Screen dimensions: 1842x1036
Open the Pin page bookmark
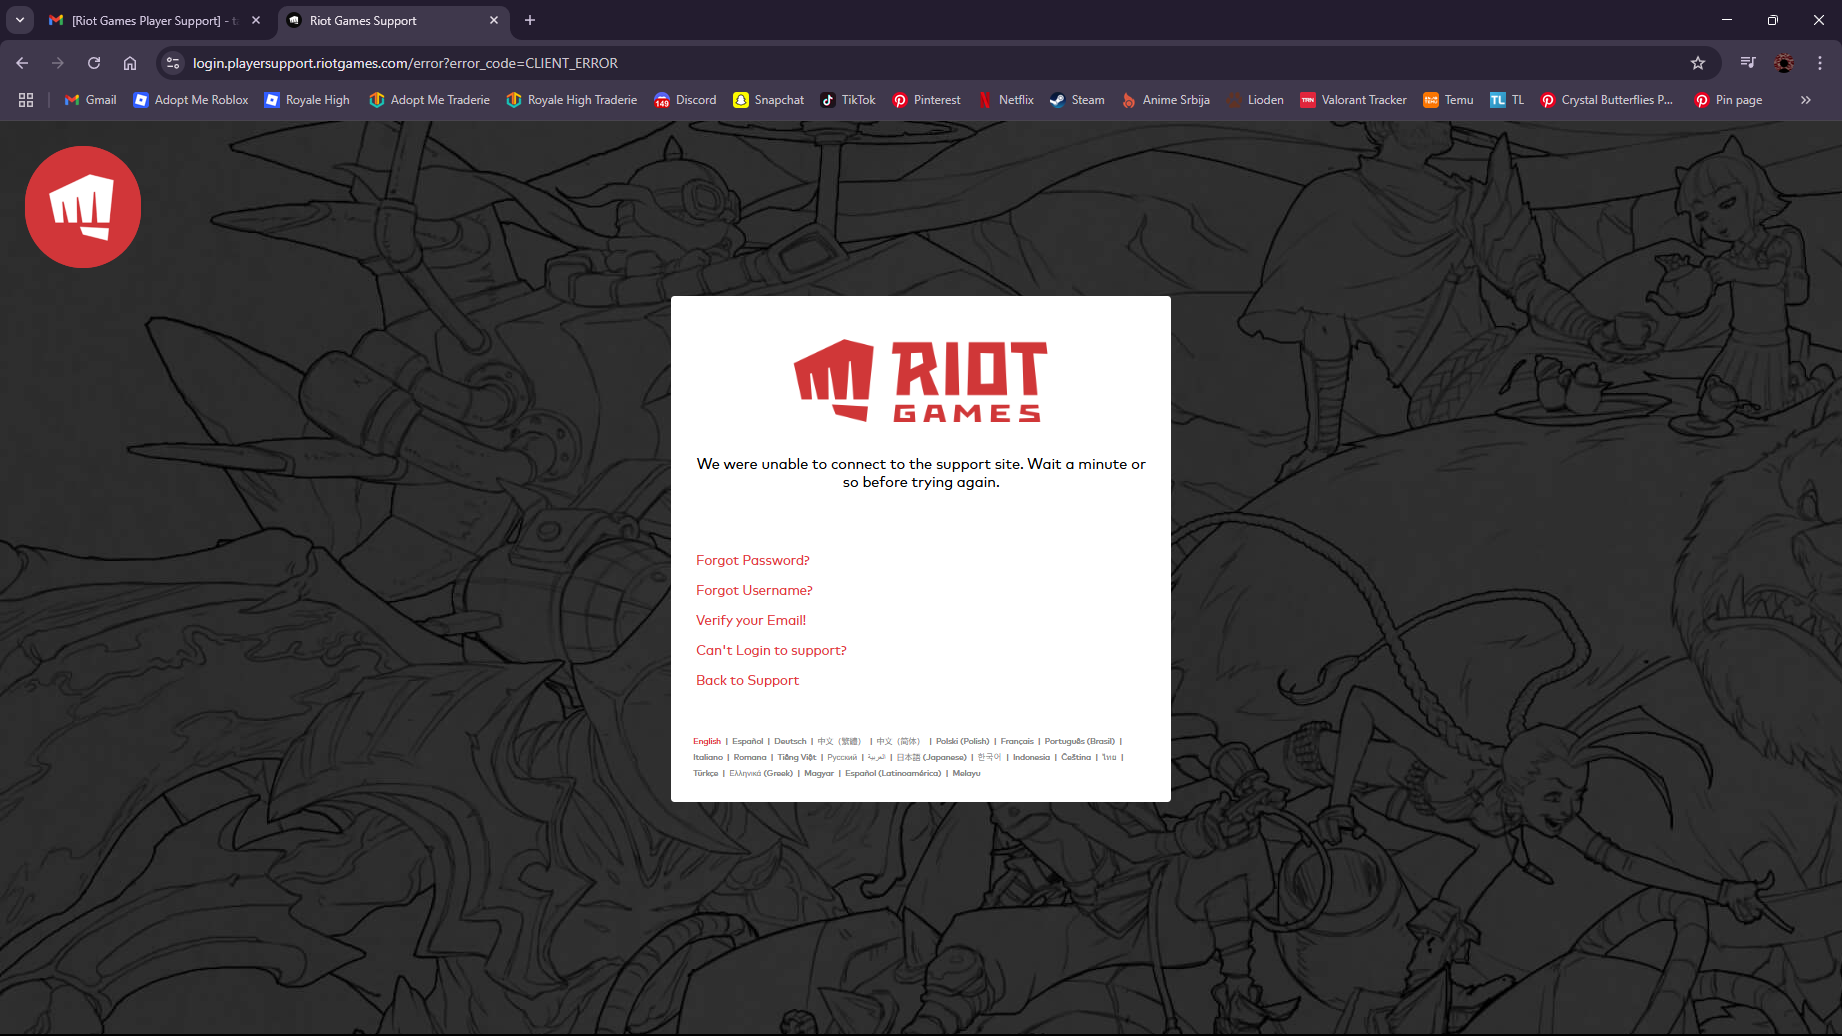pyautogui.click(x=1729, y=100)
